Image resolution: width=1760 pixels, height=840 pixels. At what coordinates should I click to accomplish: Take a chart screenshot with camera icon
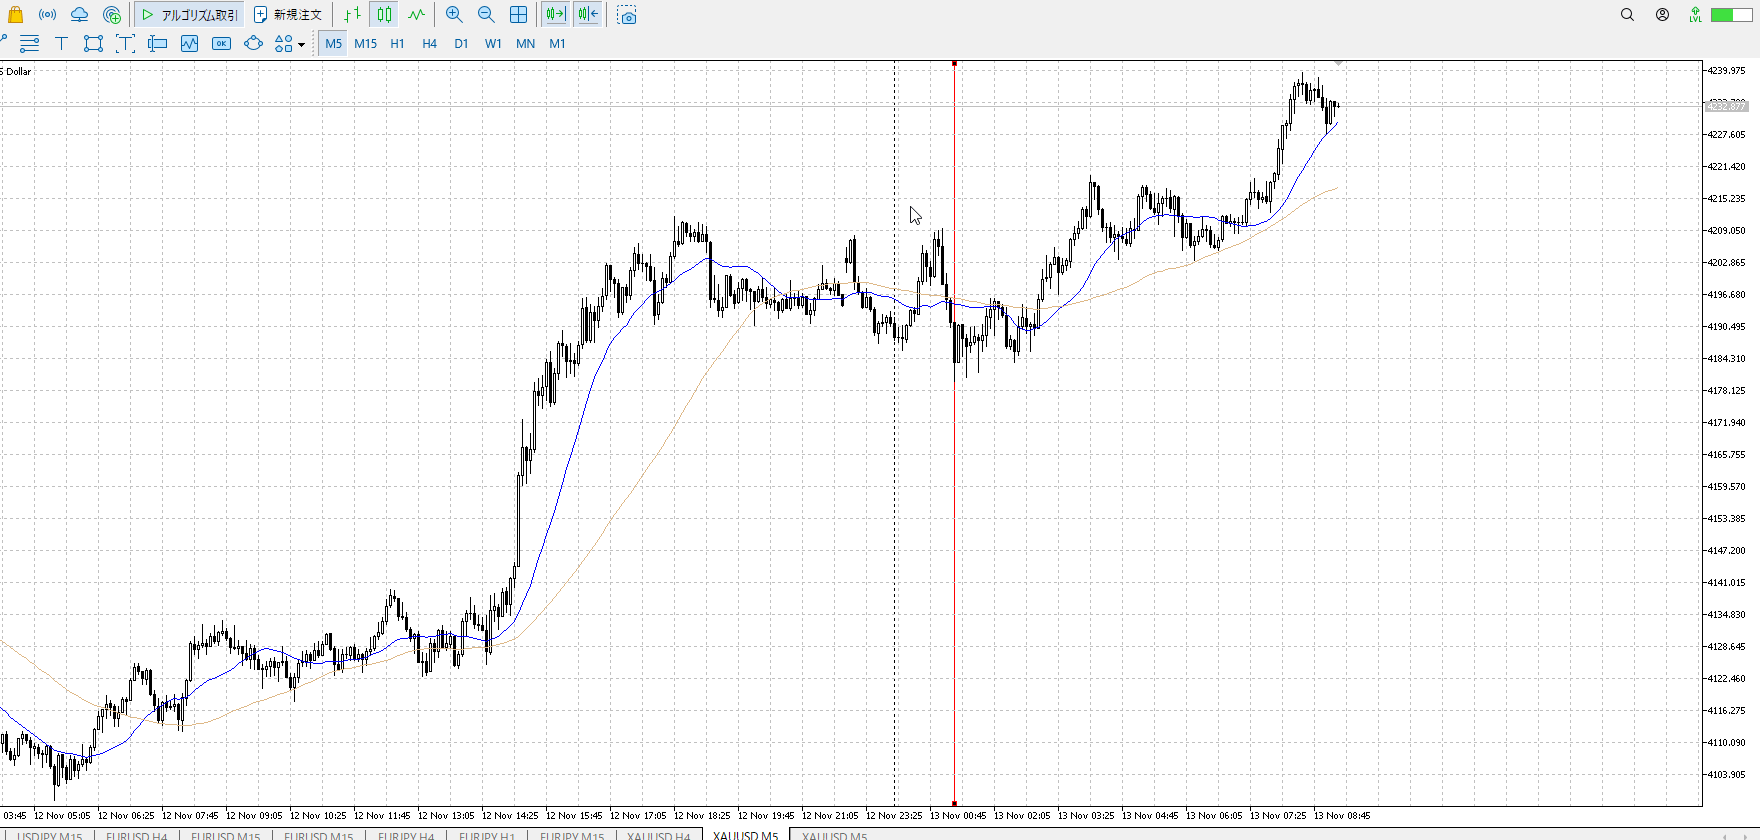click(x=627, y=16)
